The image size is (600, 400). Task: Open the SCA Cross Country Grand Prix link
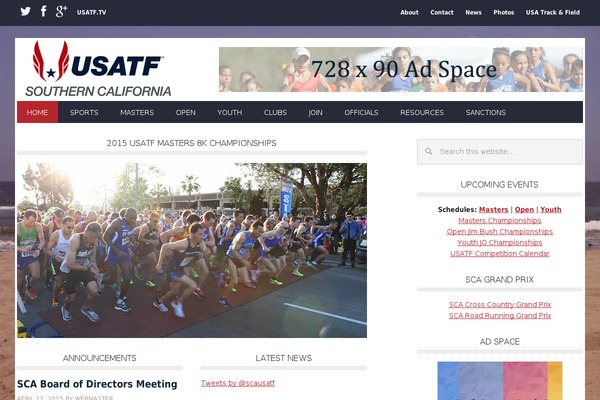coord(500,304)
